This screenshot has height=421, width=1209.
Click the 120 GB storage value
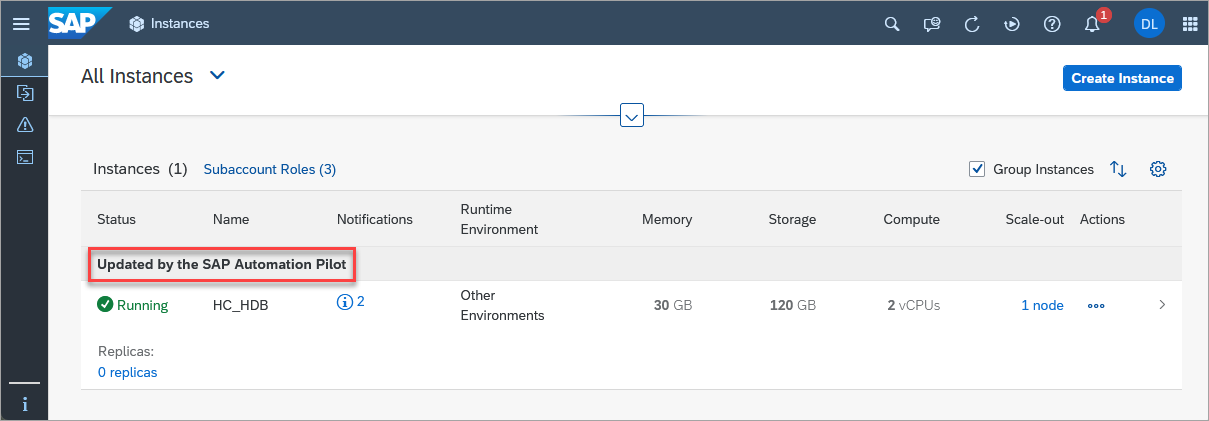coord(793,305)
